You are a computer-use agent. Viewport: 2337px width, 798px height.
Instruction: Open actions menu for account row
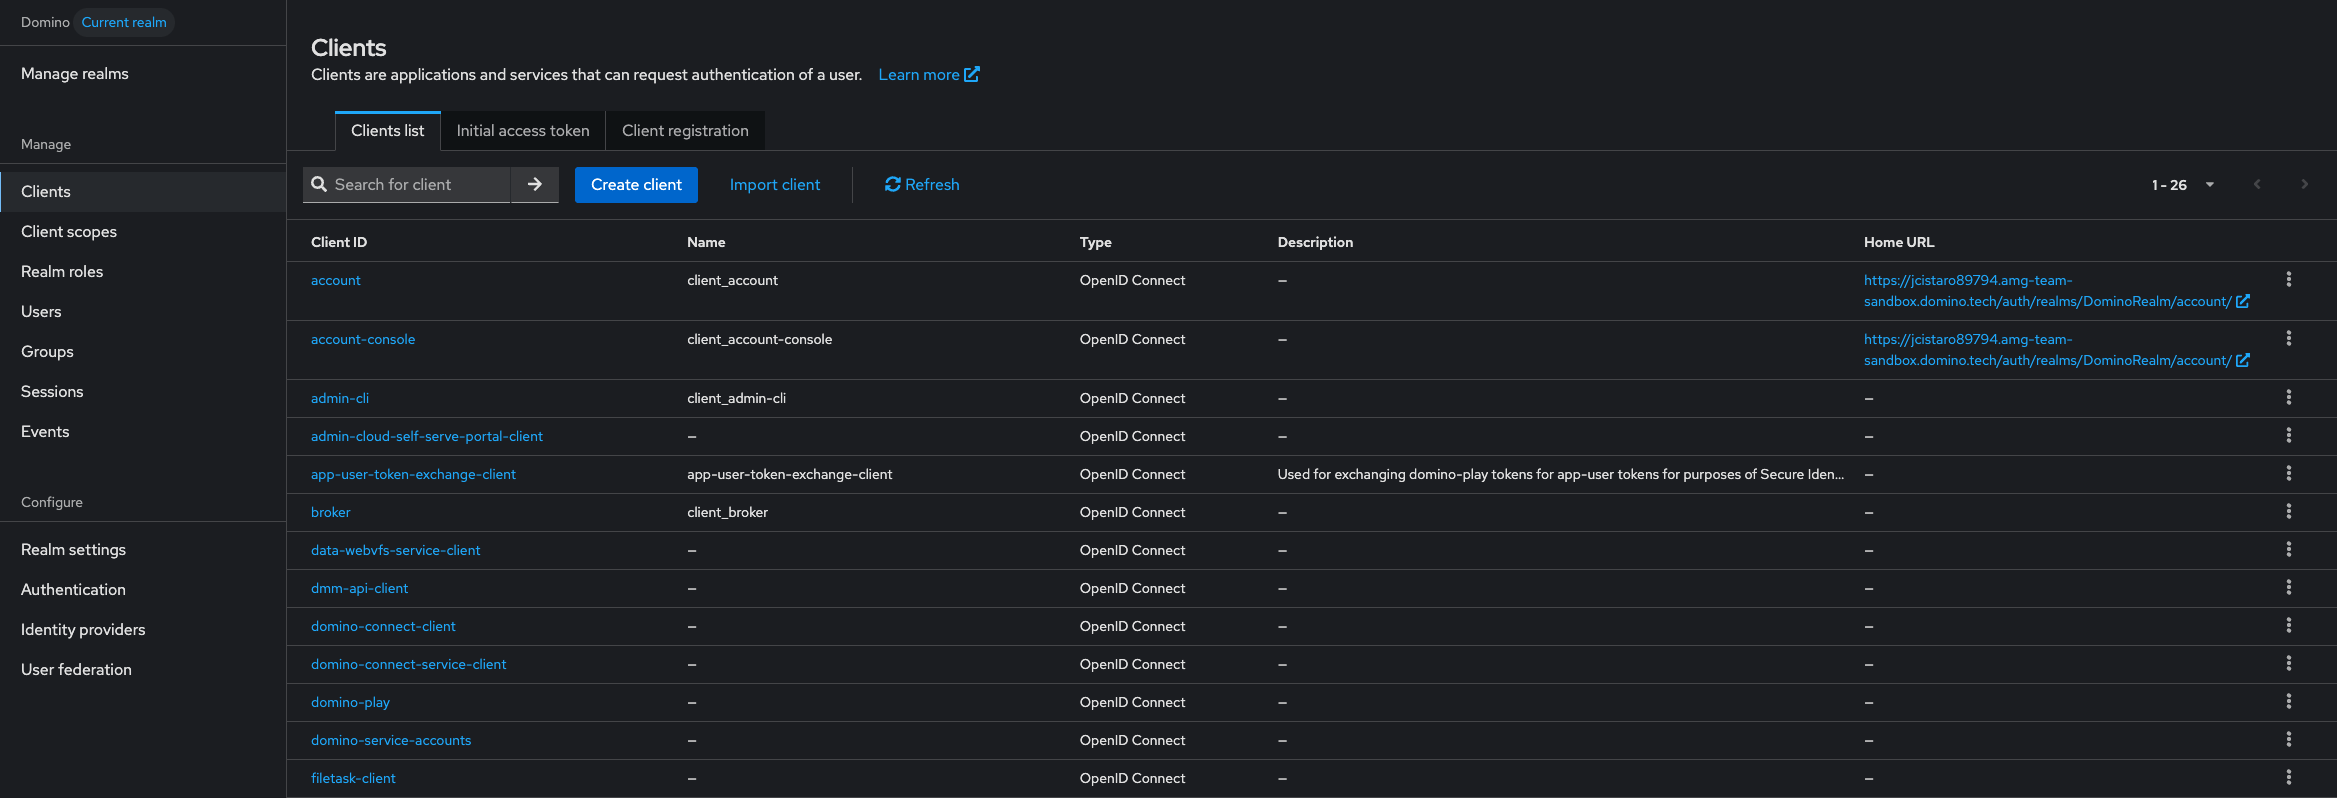pos(2288,279)
